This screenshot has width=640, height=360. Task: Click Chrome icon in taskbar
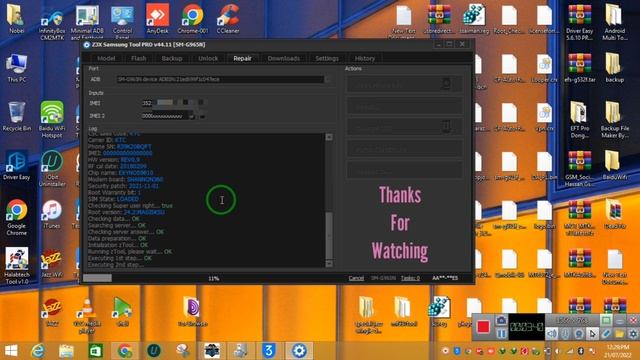124,351
